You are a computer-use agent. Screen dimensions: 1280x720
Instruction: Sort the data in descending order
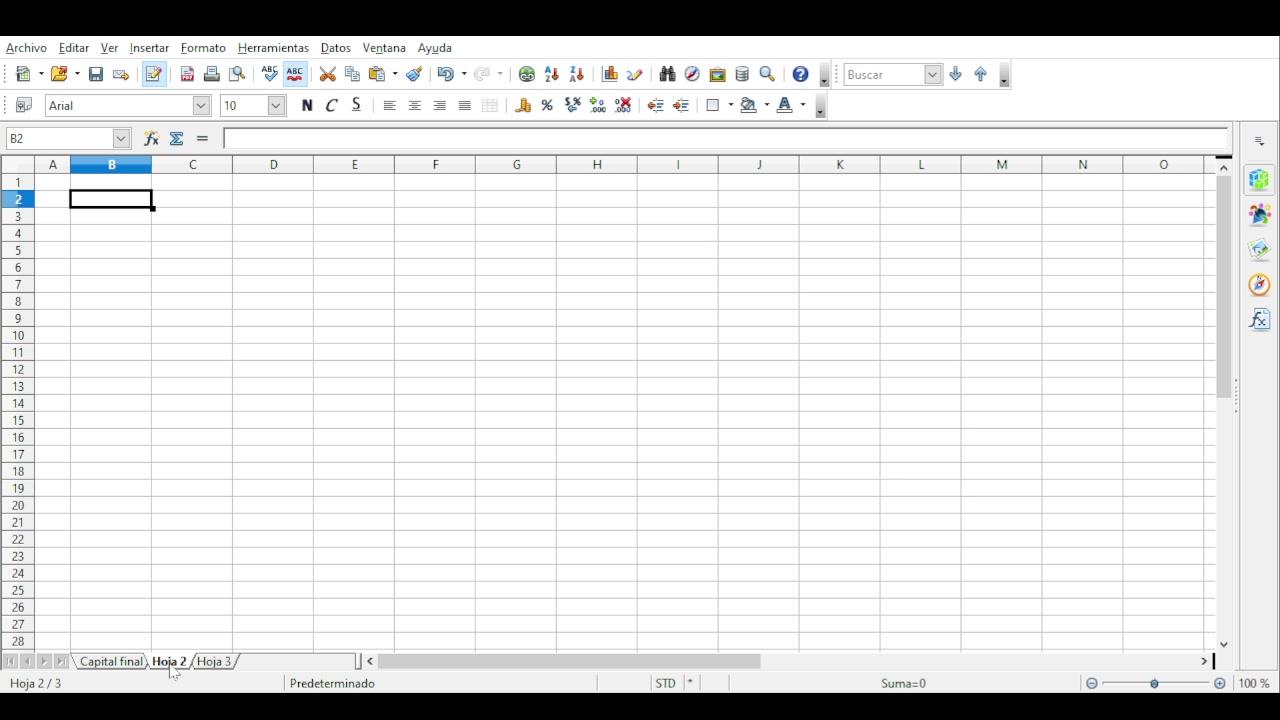point(576,74)
